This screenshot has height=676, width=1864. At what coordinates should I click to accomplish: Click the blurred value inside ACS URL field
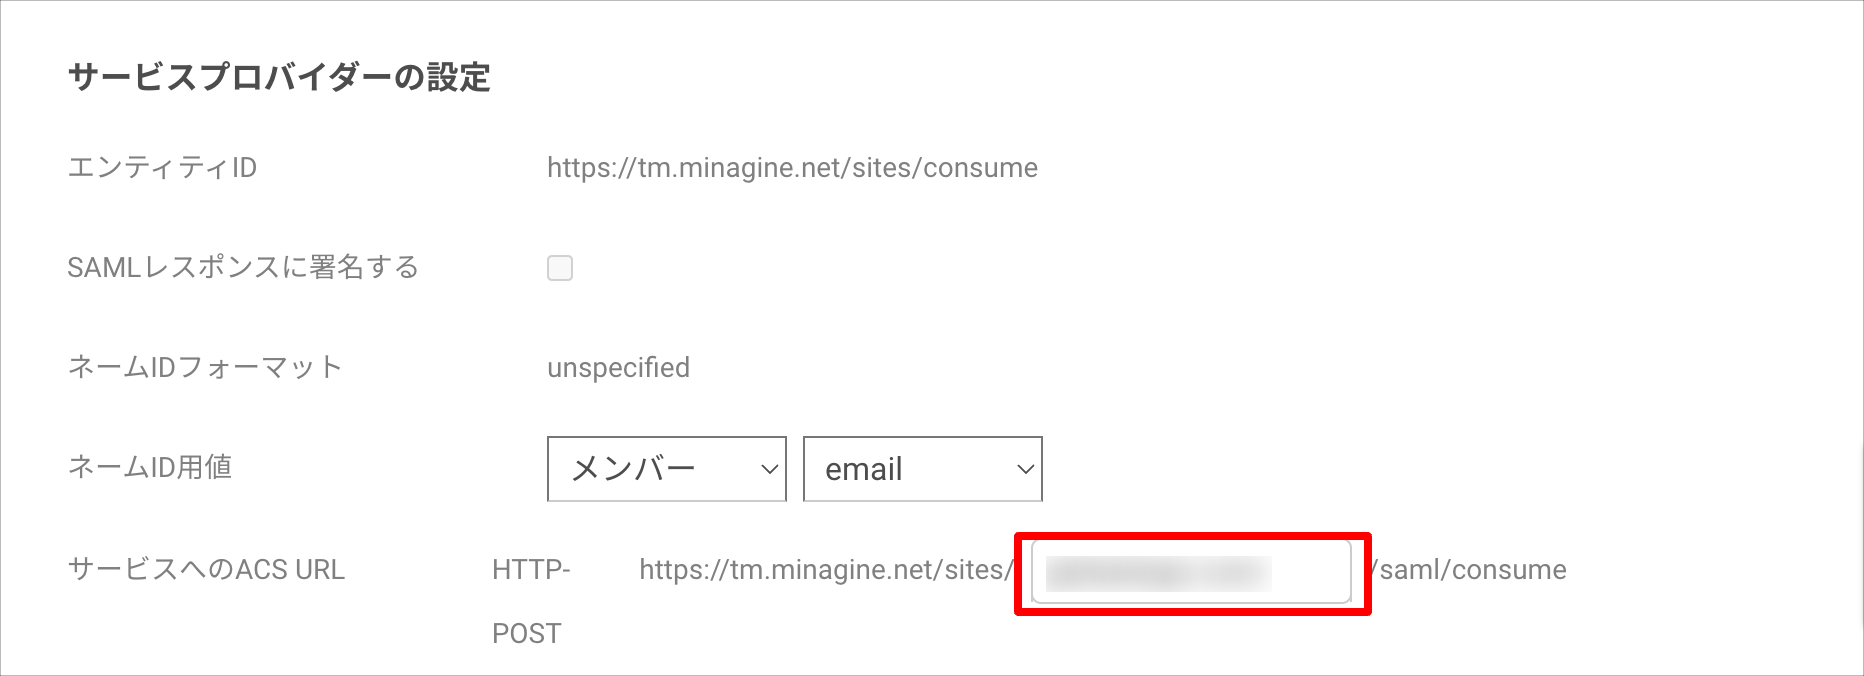[x=1158, y=573]
